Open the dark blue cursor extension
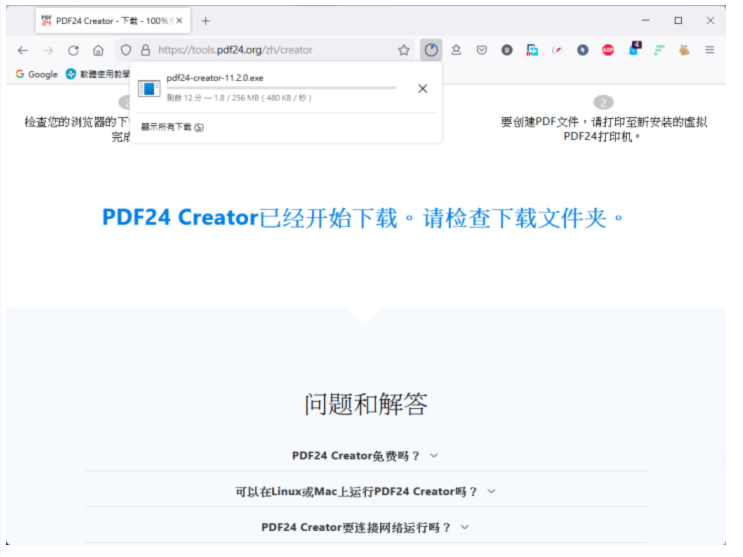This screenshot has height=557, width=743. (582, 50)
